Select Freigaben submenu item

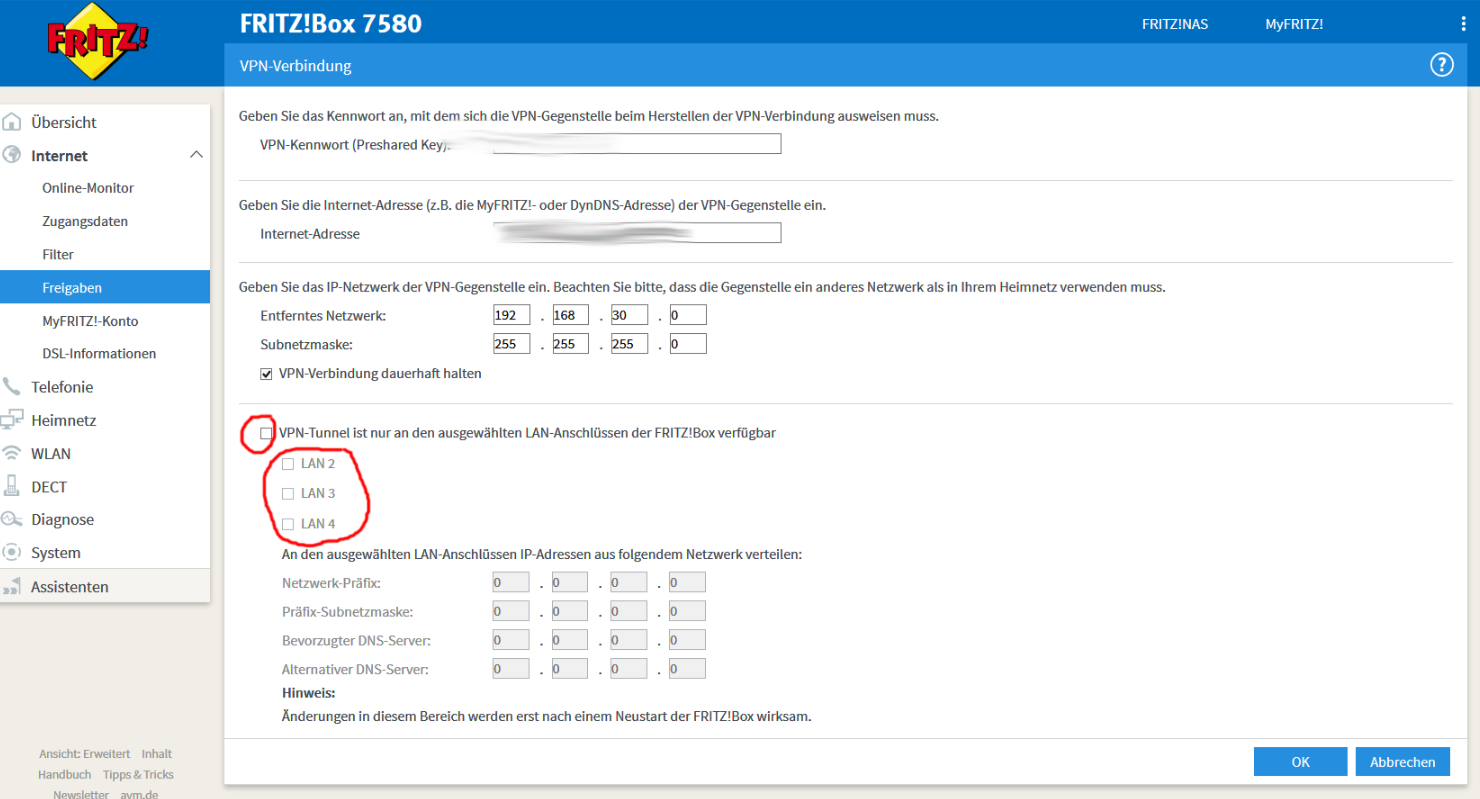pyautogui.click(x=105, y=287)
